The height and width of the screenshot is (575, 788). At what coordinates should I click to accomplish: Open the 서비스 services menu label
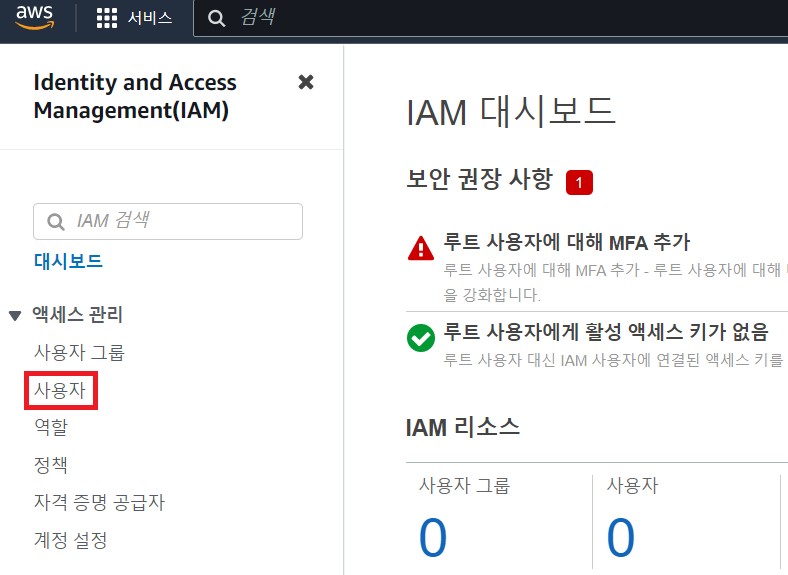point(149,18)
